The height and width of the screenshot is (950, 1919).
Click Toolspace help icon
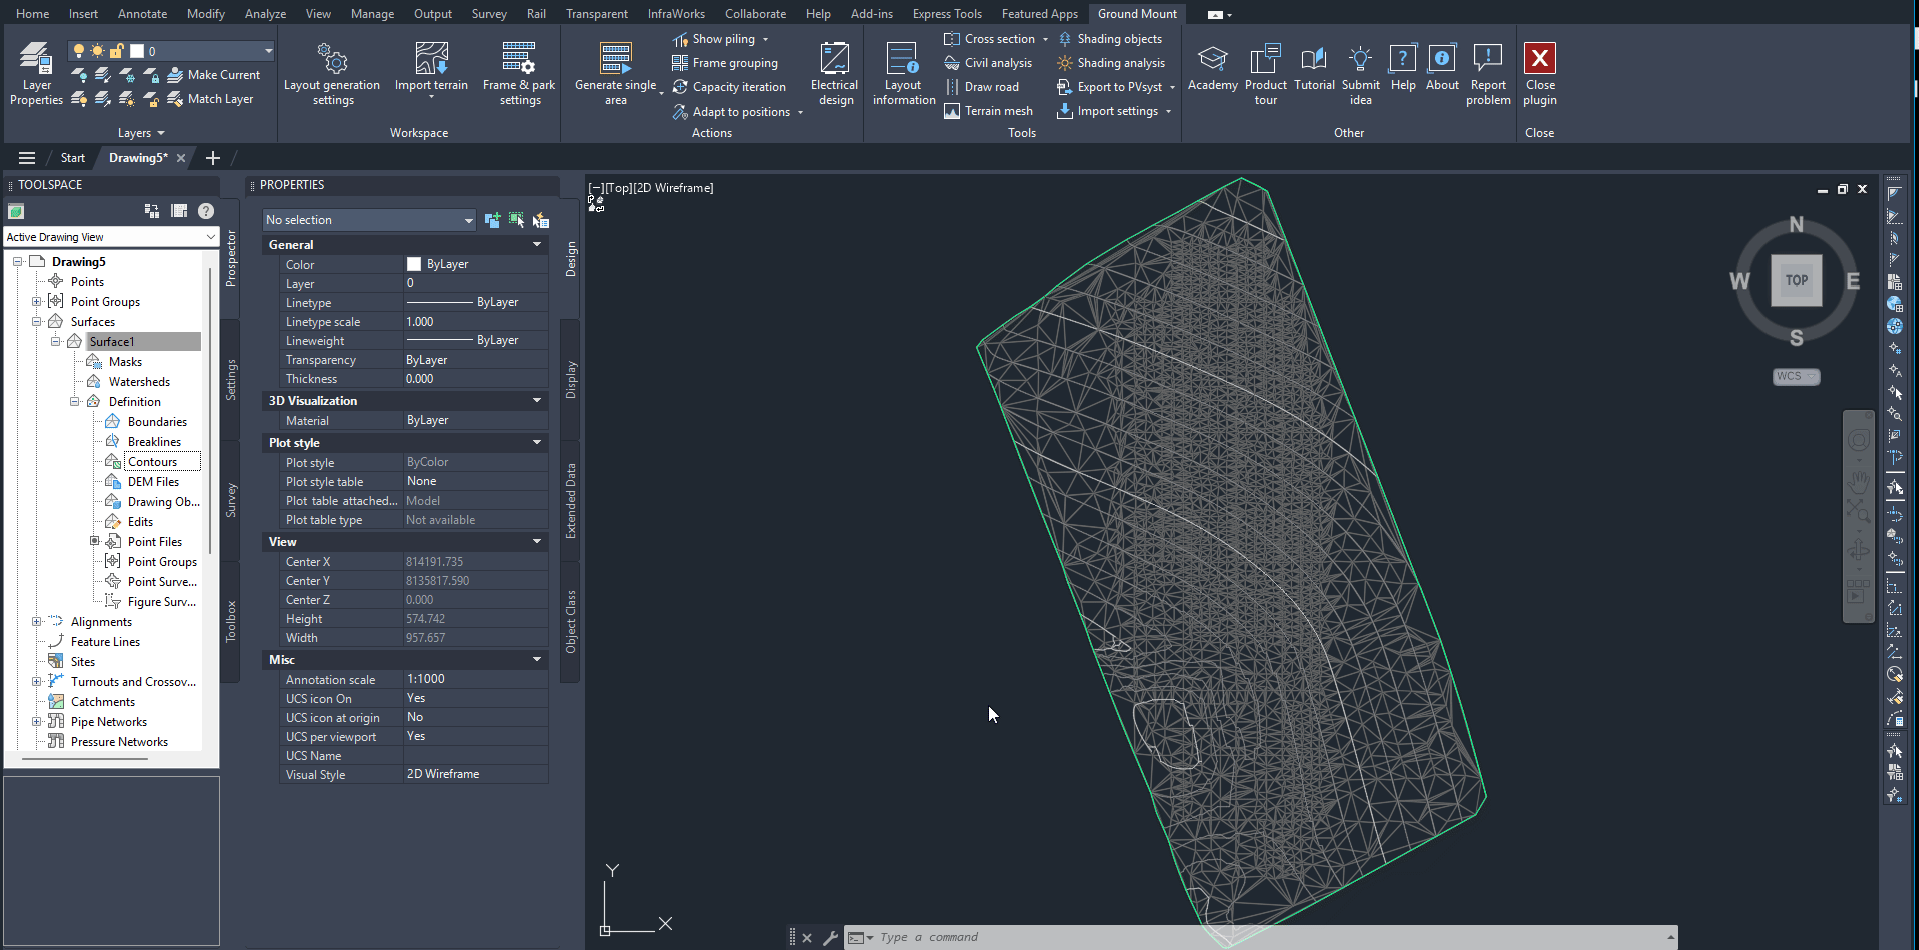(x=206, y=211)
